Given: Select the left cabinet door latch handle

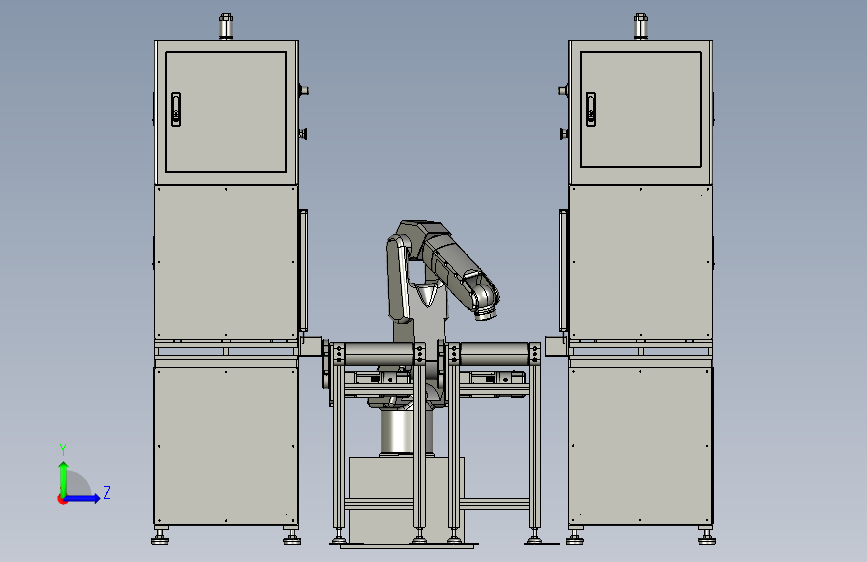Looking at the screenshot, I should point(176,109).
